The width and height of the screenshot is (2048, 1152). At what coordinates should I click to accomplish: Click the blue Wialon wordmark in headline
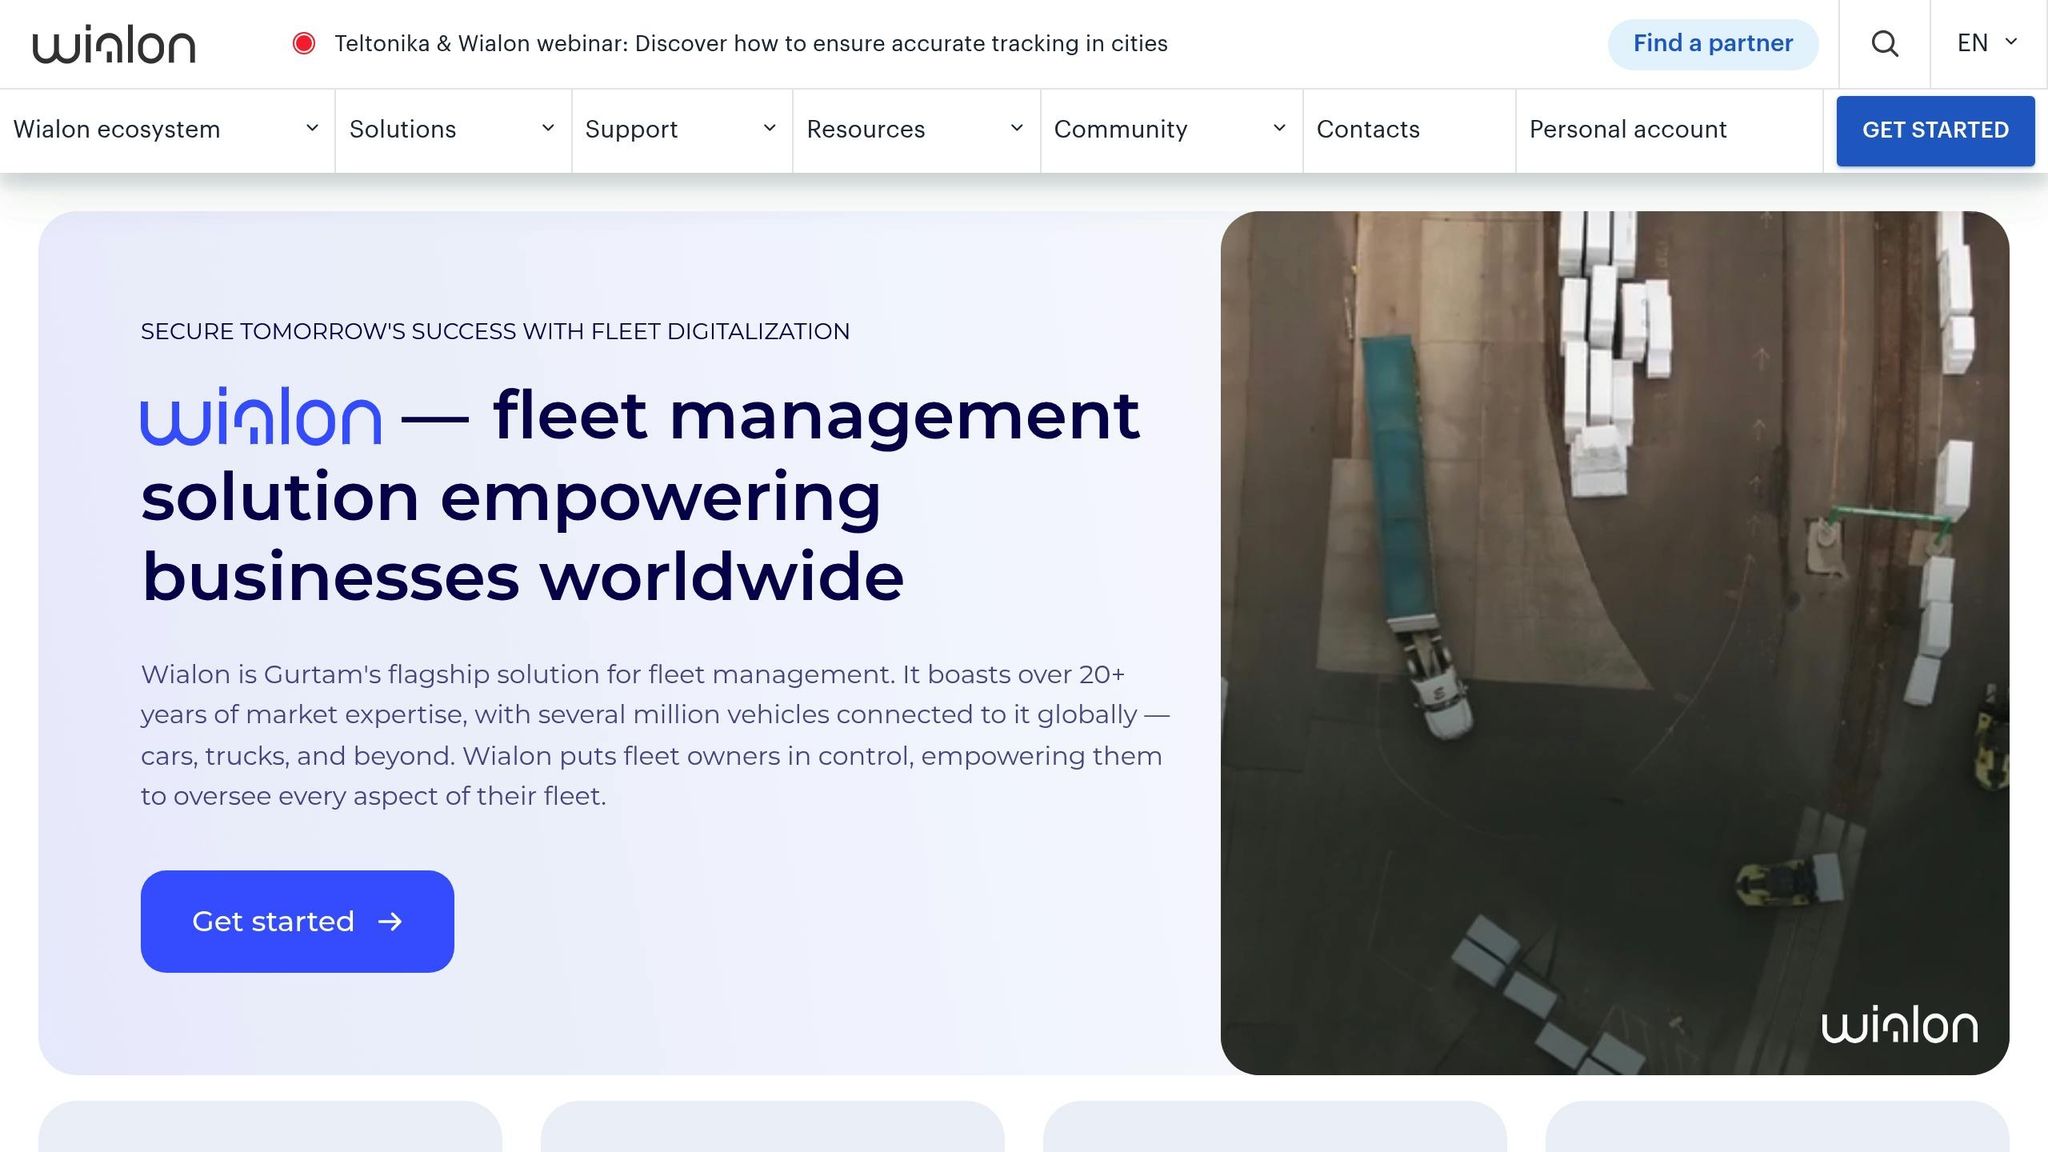tap(261, 416)
